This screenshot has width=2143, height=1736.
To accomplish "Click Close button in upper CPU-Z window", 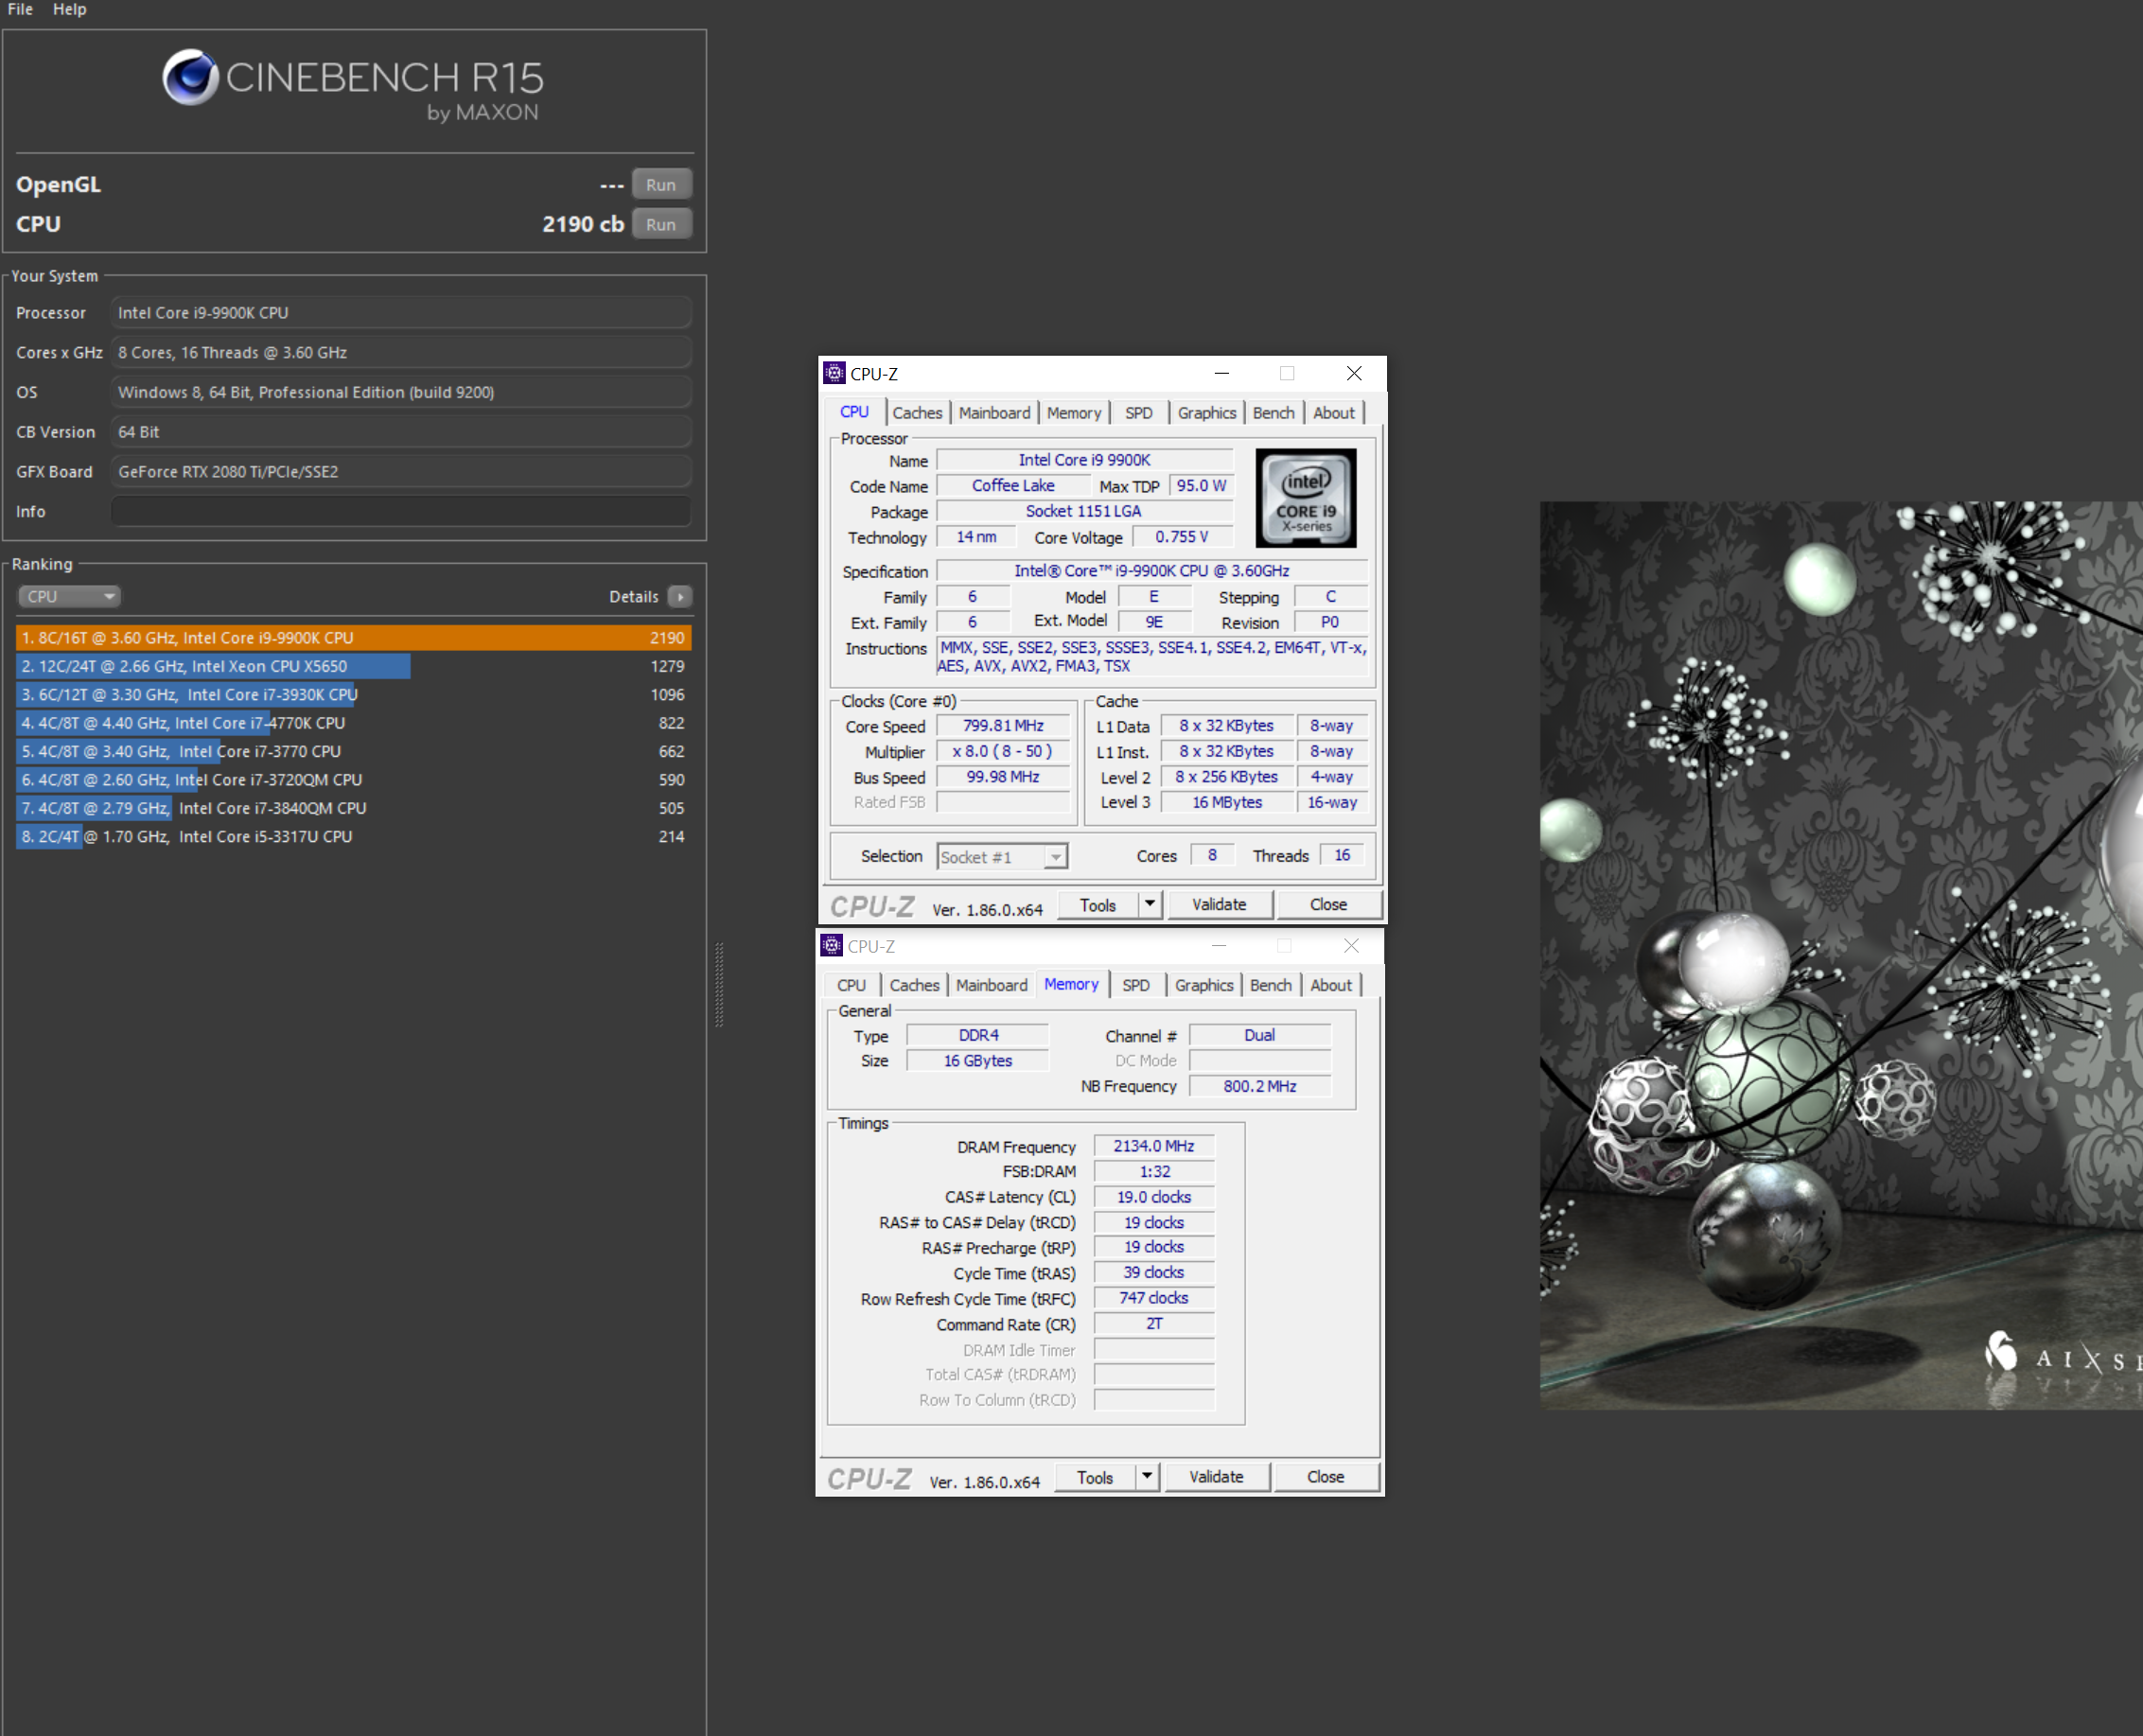I will (1328, 905).
